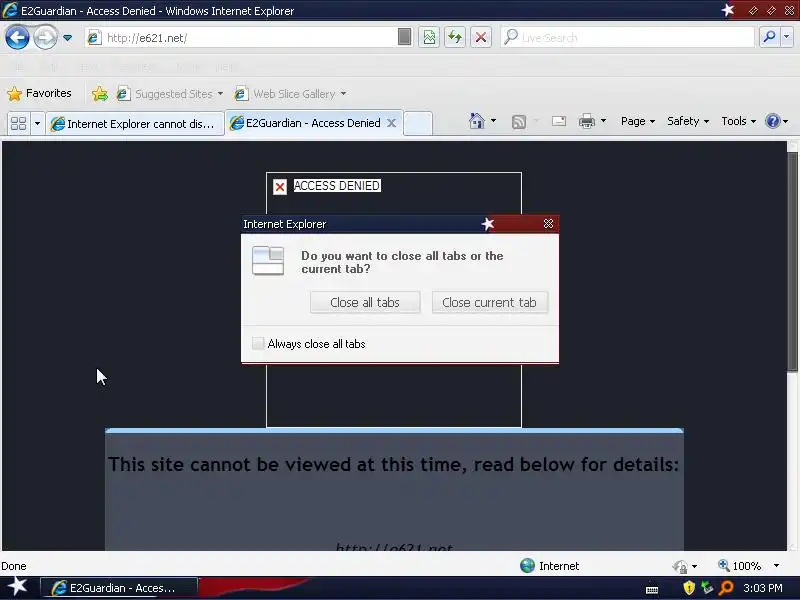
Task: Click the blue Help question icon
Action: [x=772, y=121]
